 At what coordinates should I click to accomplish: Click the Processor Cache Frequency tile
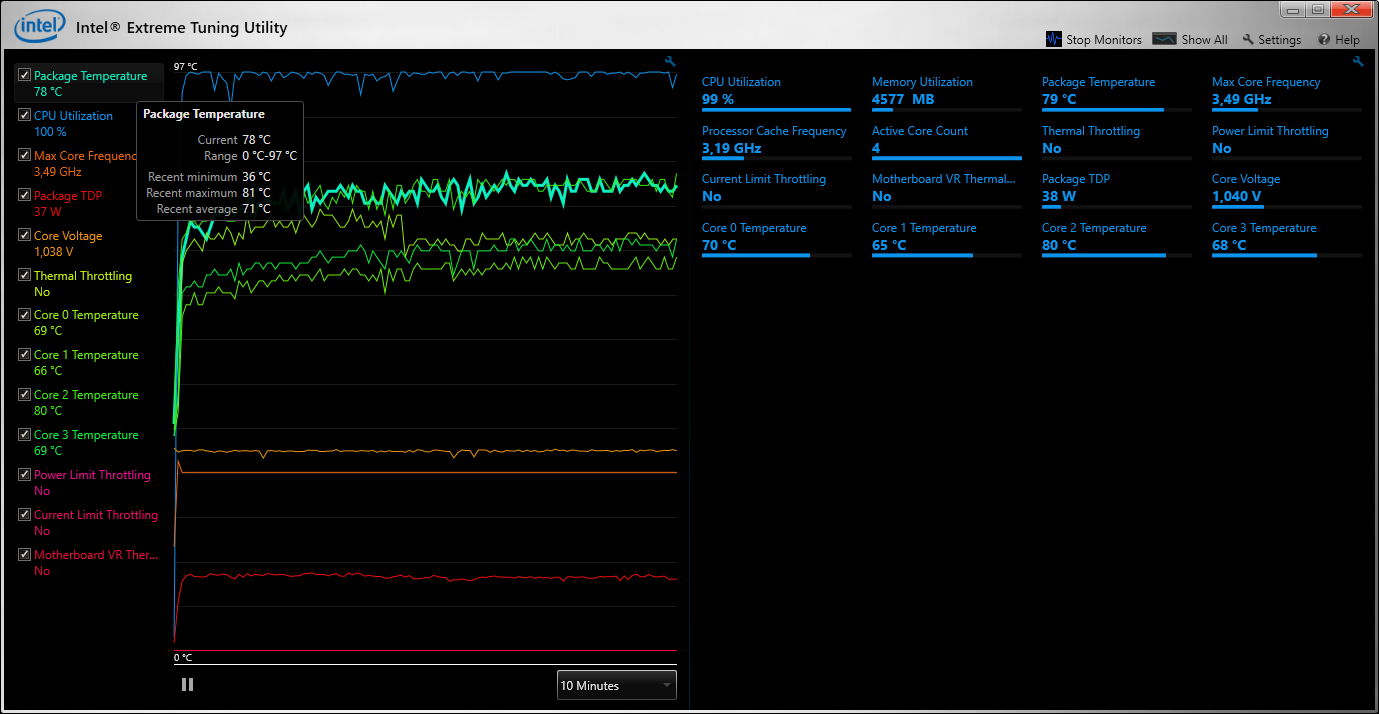pyautogui.click(x=777, y=141)
